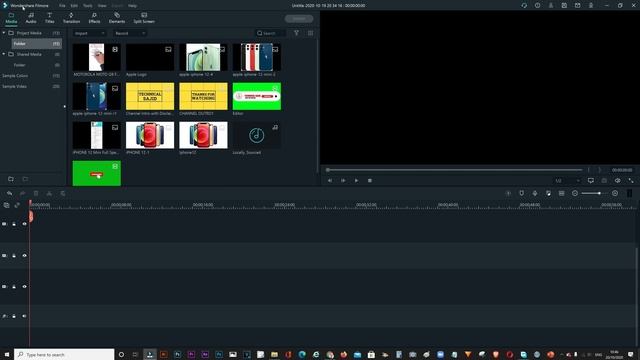Mute the audio track speaker icon
The height and width of the screenshot is (360, 640).
24,316
